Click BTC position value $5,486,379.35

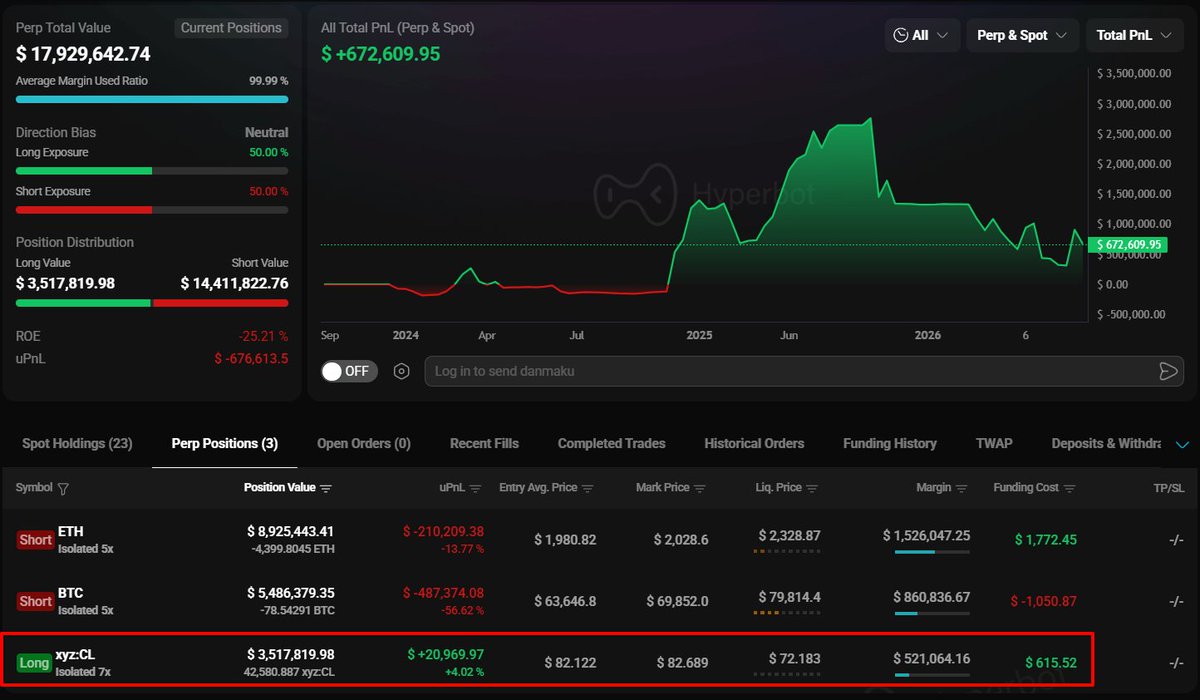click(x=291, y=593)
